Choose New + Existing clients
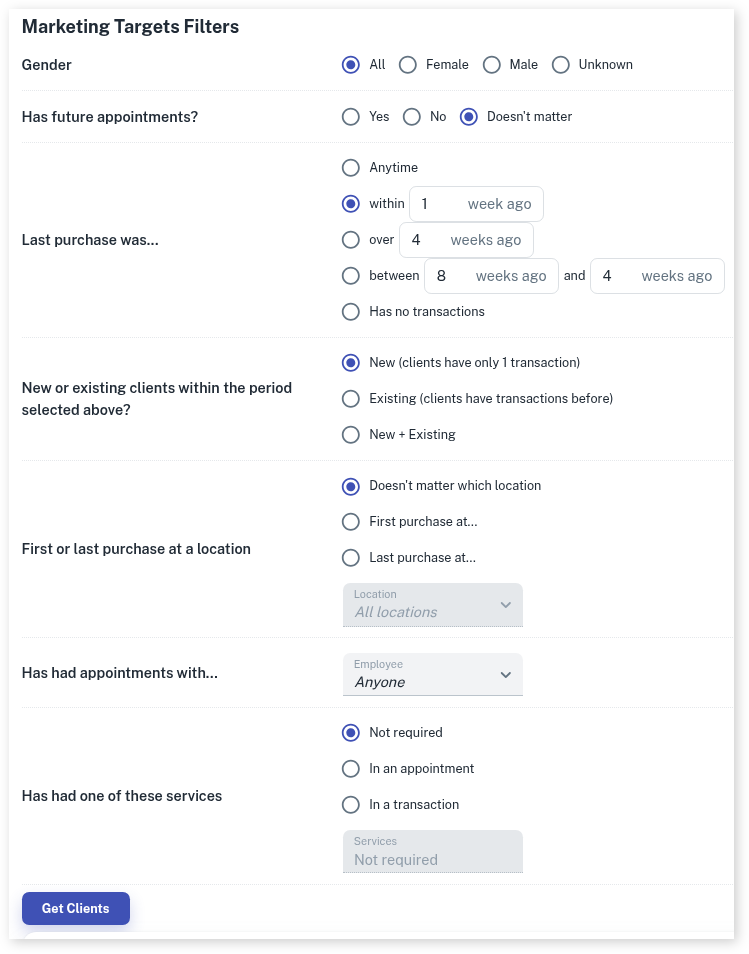Screen dimensions: 749x954 click(351, 435)
